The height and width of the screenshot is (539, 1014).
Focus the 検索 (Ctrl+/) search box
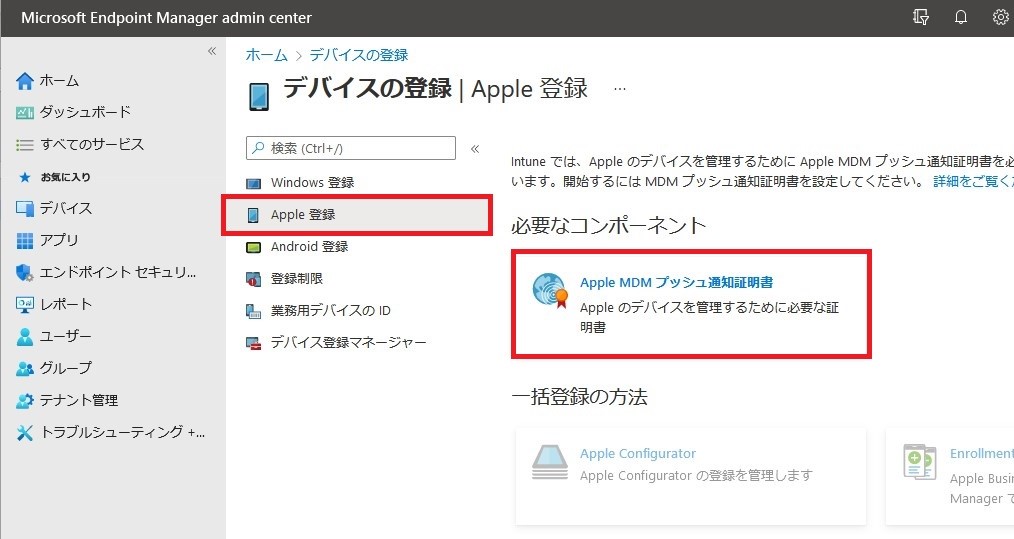click(x=351, y=148)
